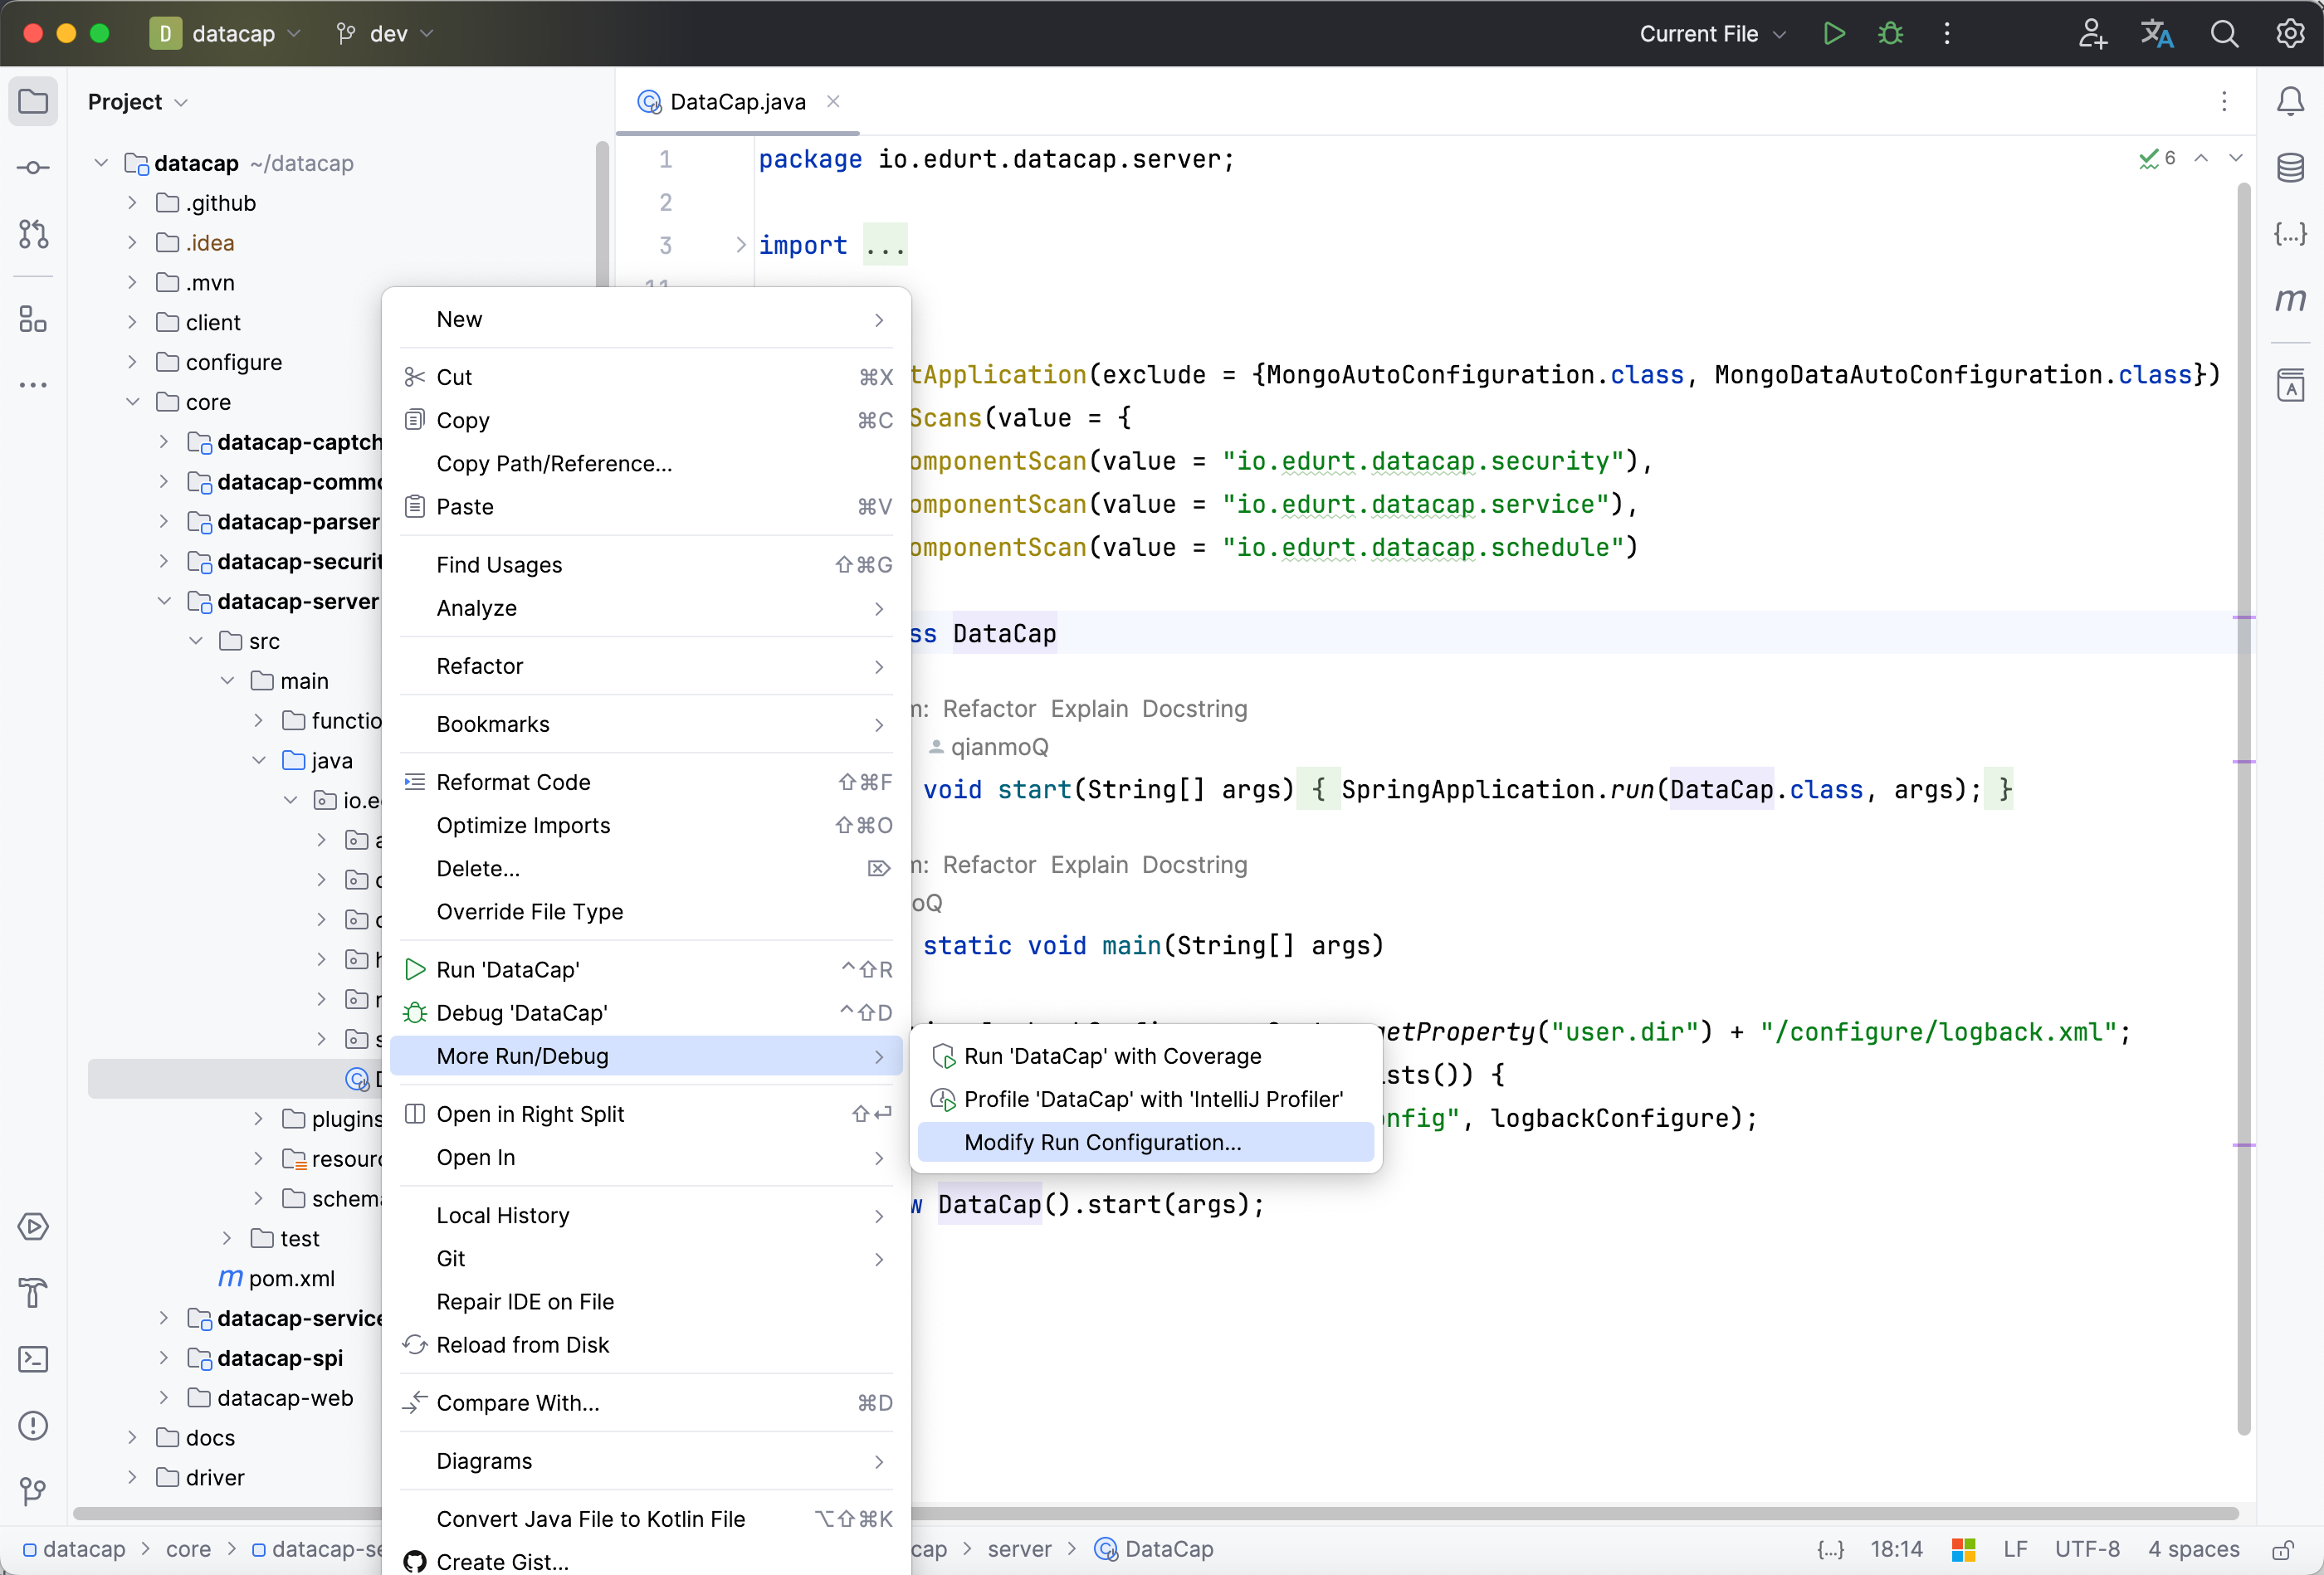Select Profile 'DataCap' with 'IntelliJ Profiler'
2324x1575 pixels.
click(1145, 1099)
